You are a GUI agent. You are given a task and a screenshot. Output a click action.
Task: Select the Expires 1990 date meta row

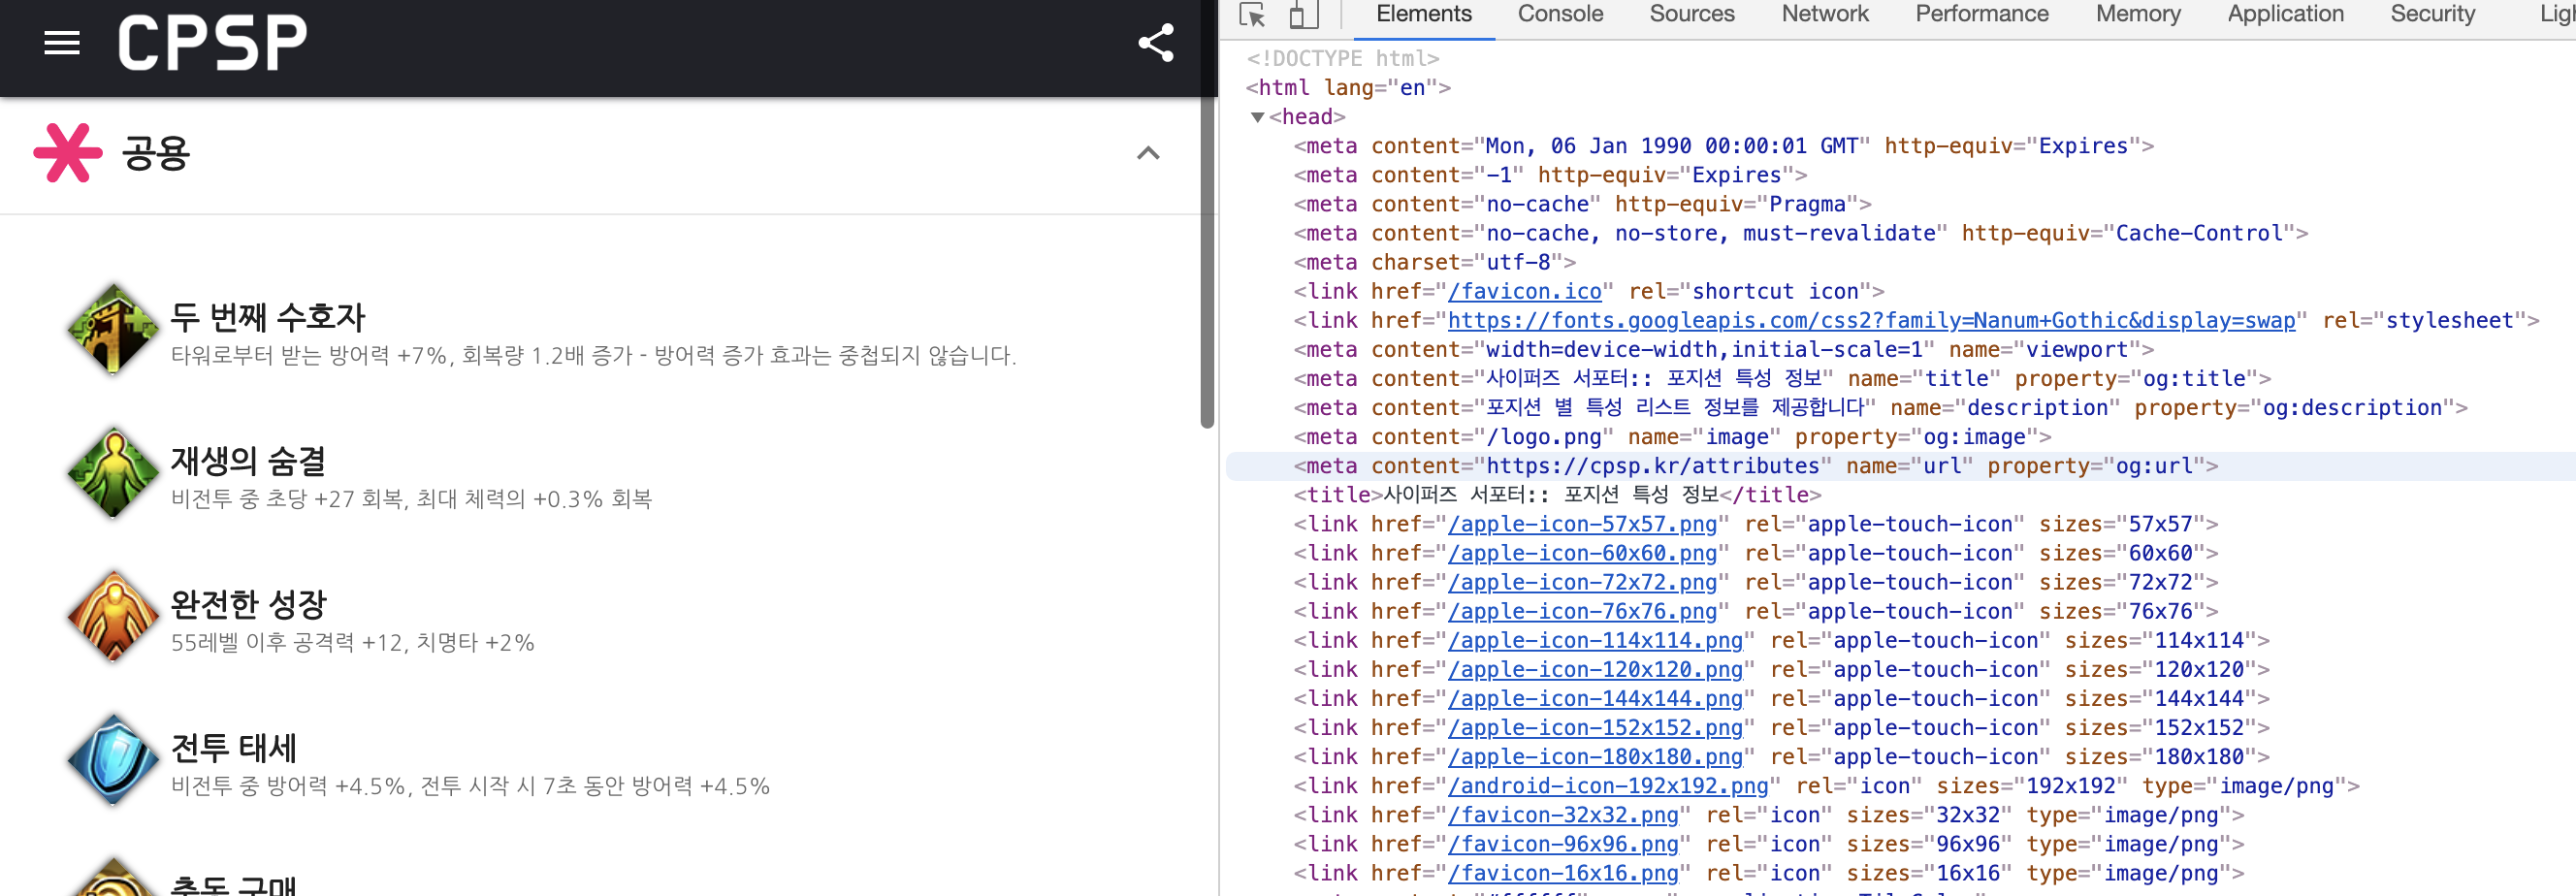(1723, 147)
